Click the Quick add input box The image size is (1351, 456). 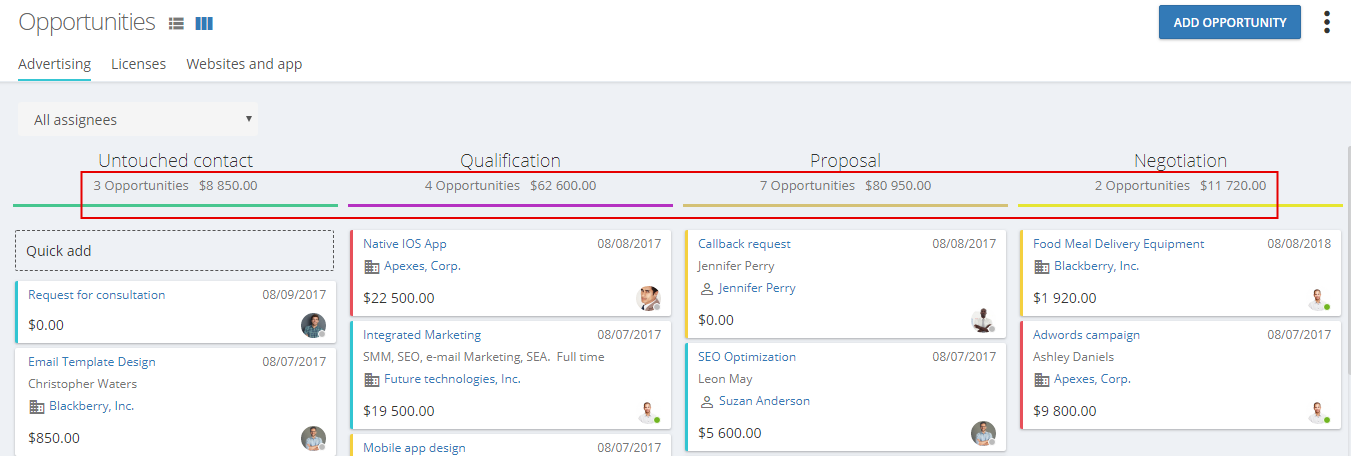(x=174, y=251)
